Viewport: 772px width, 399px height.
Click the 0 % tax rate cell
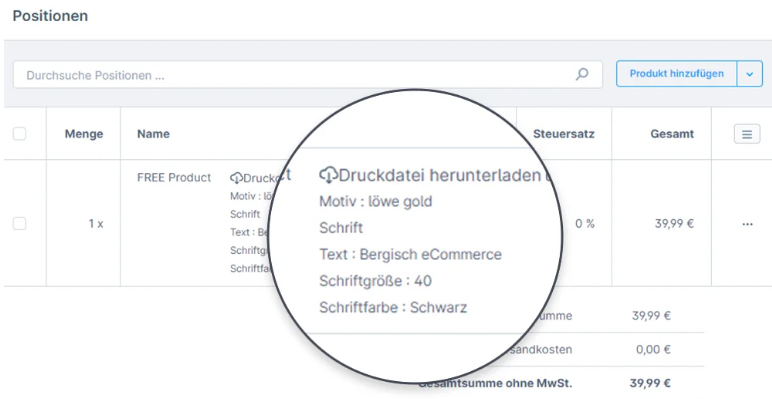(585, 224)
